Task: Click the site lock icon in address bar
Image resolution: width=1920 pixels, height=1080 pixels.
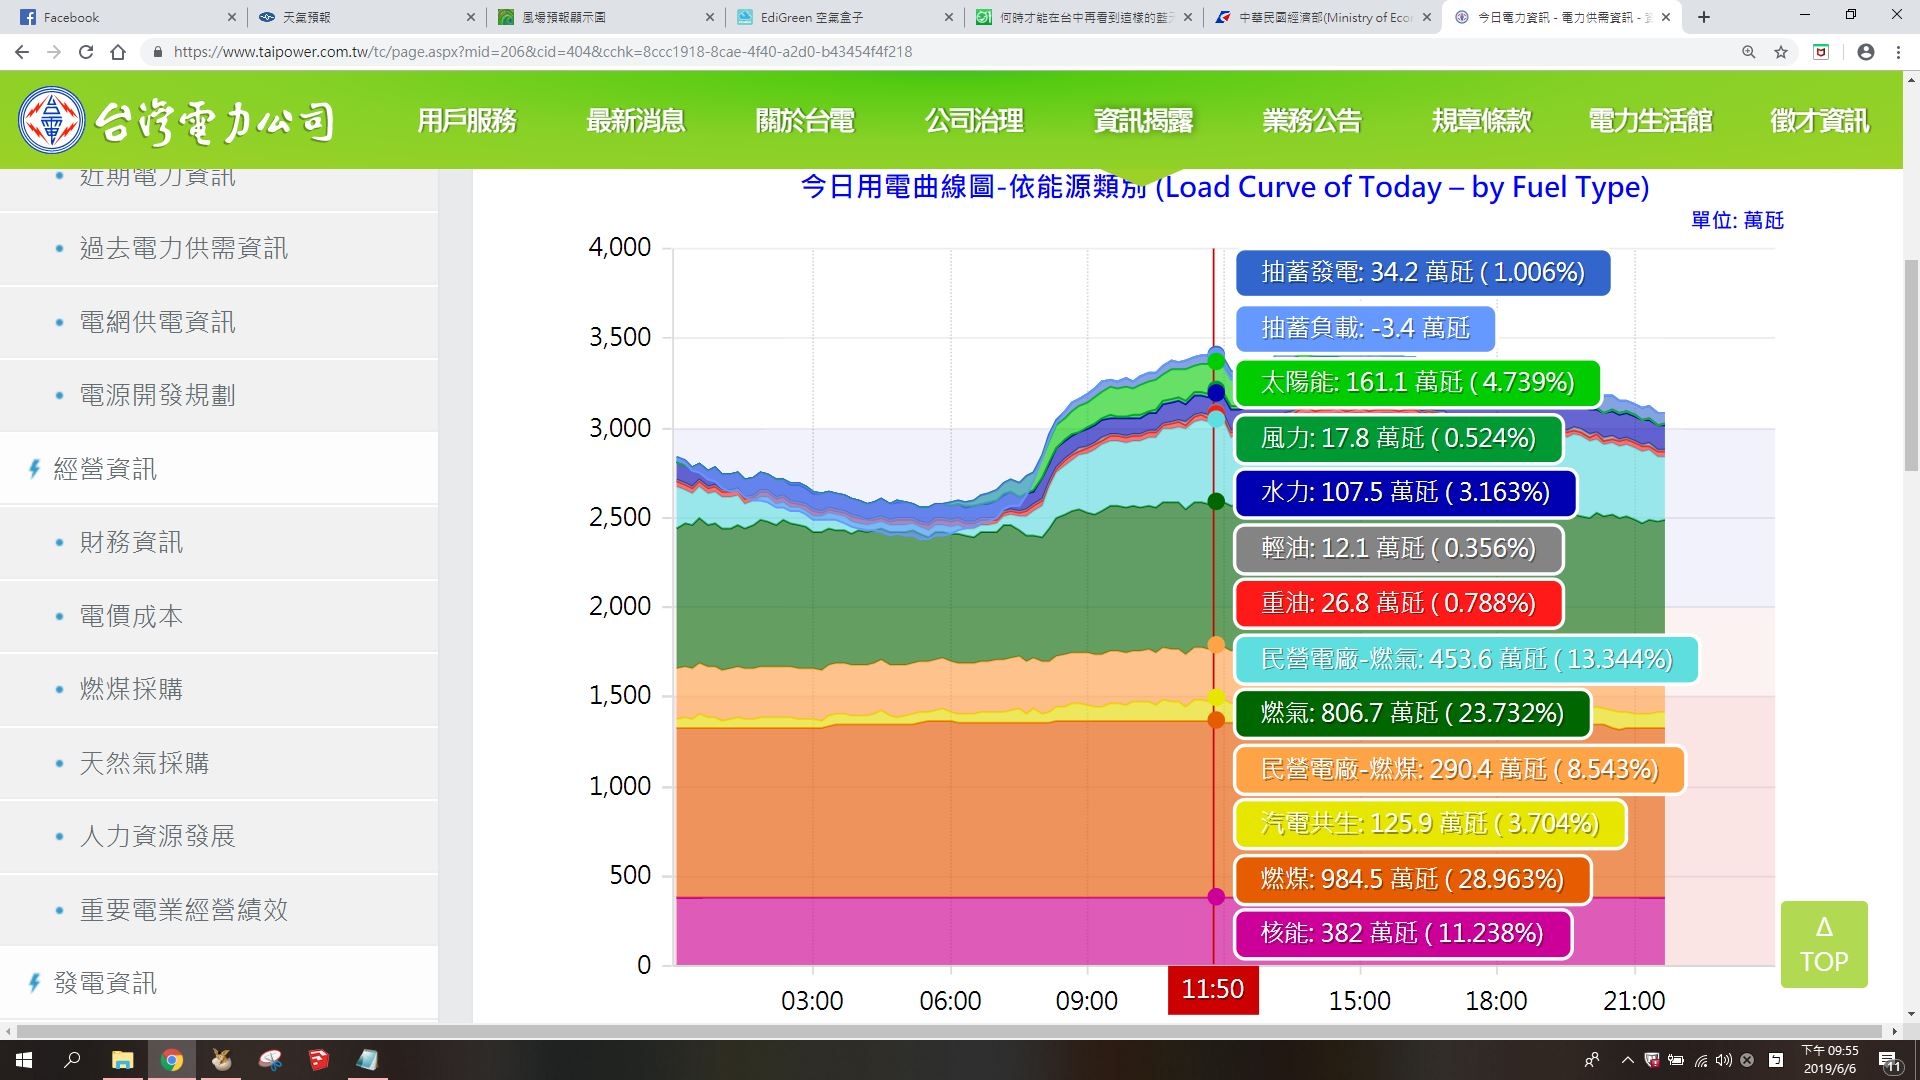Action: [x=157, y=52]
